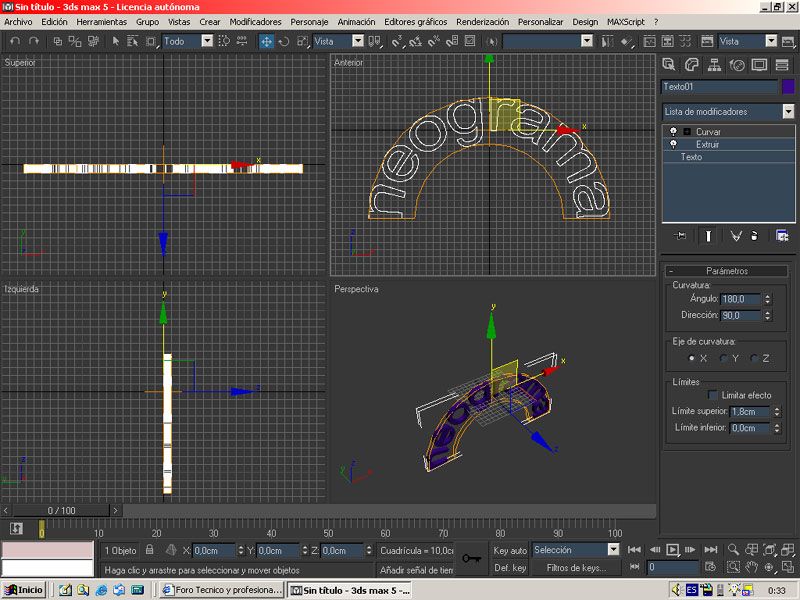The width and height of the screenshot is (800, 600).
Task: Click the Pin Stack icon
Action: click(680, 236)
